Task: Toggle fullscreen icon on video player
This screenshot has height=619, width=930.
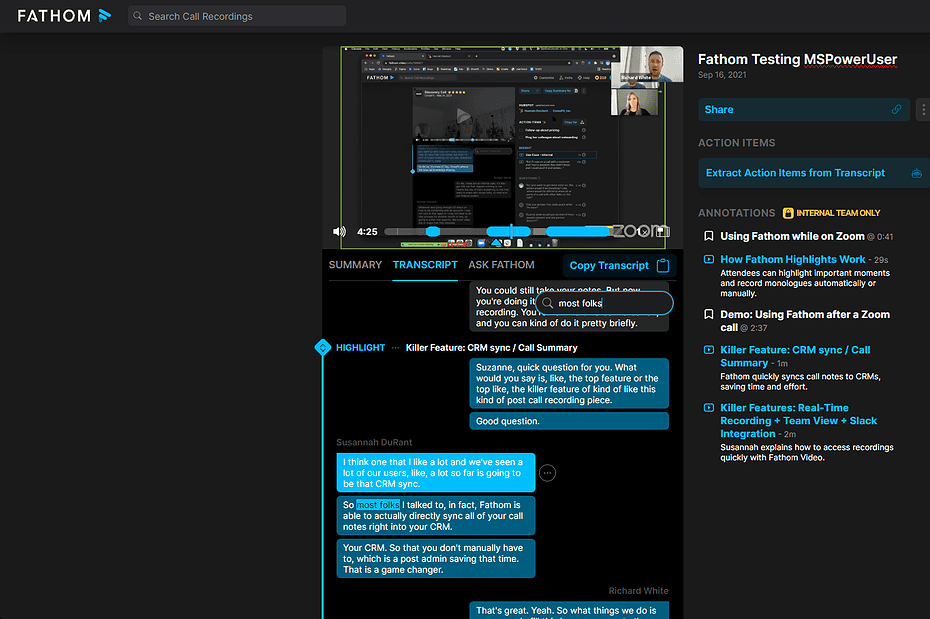Action: (x=663, y=231)
